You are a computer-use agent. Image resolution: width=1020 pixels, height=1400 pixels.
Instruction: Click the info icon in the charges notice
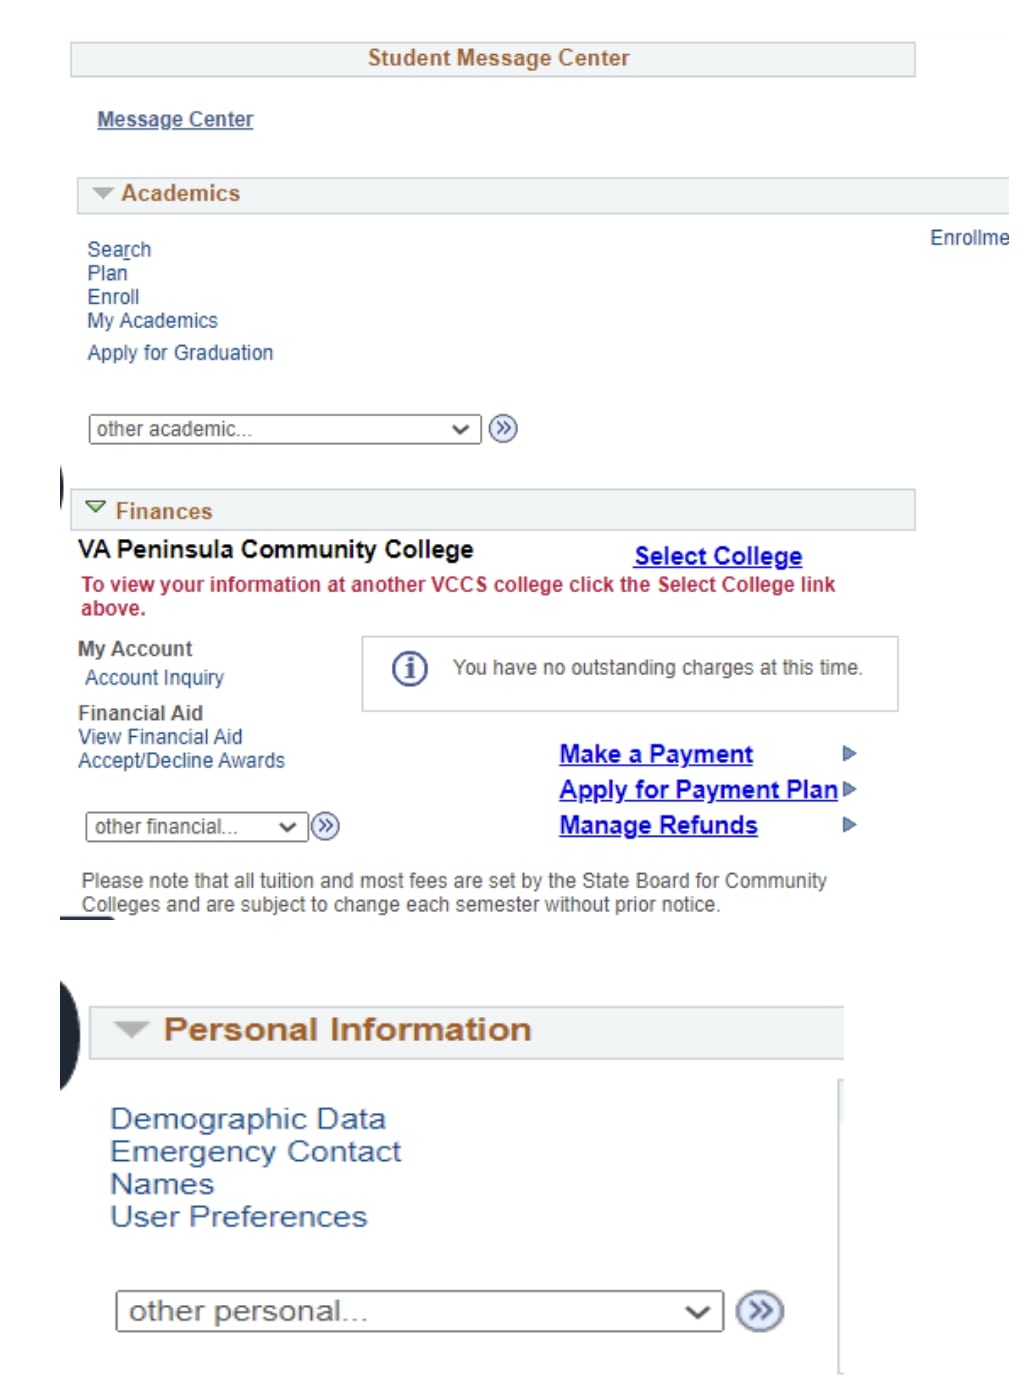(409, 668)
